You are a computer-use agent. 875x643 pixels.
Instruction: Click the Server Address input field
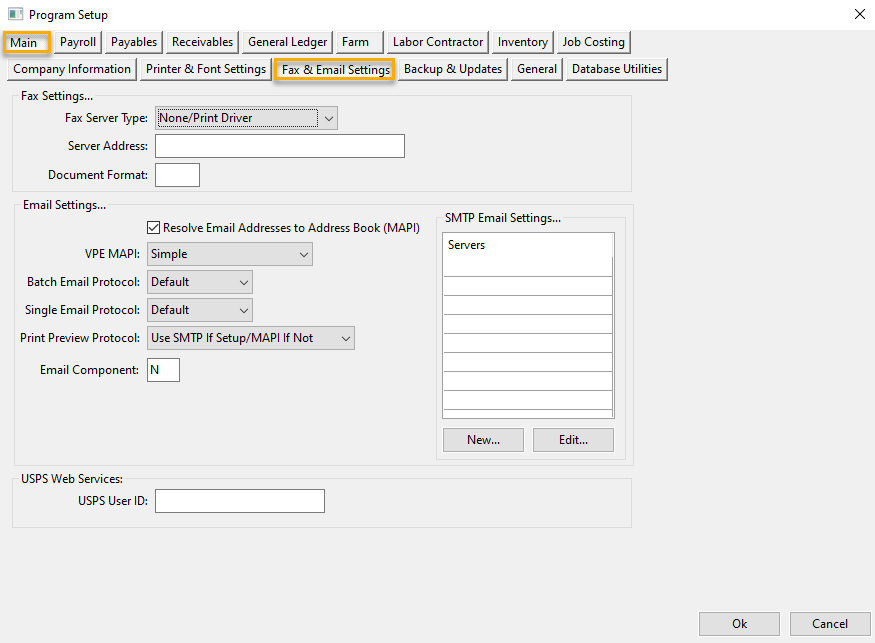click(280, 146)
